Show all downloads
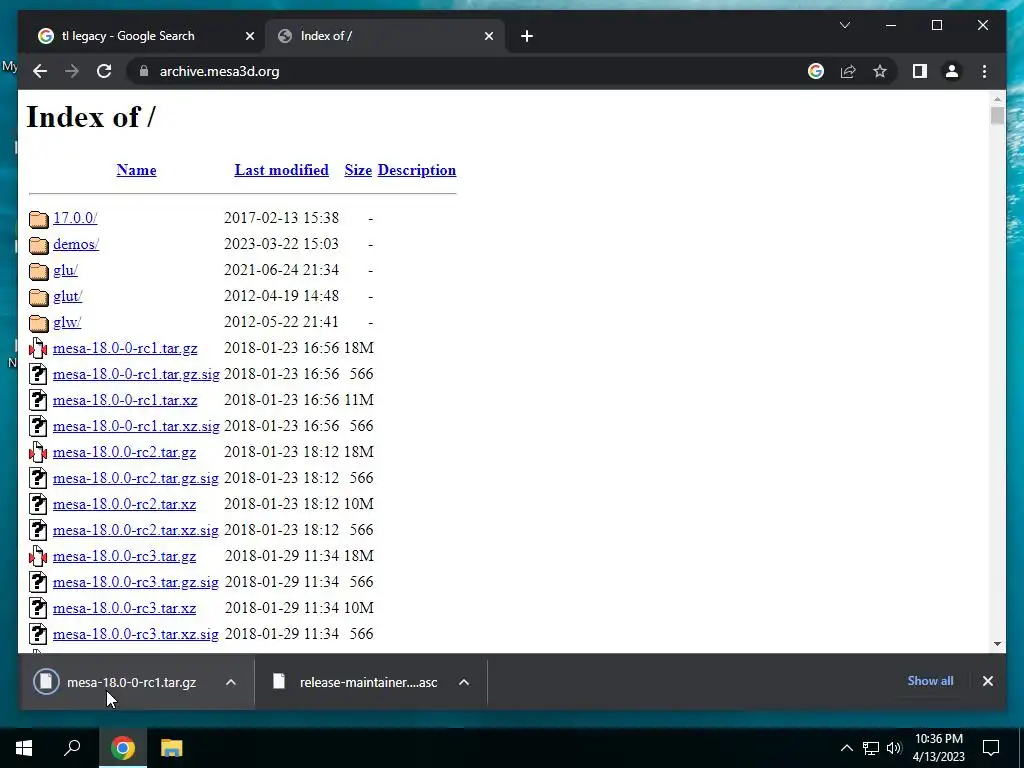 click(930, 681)
